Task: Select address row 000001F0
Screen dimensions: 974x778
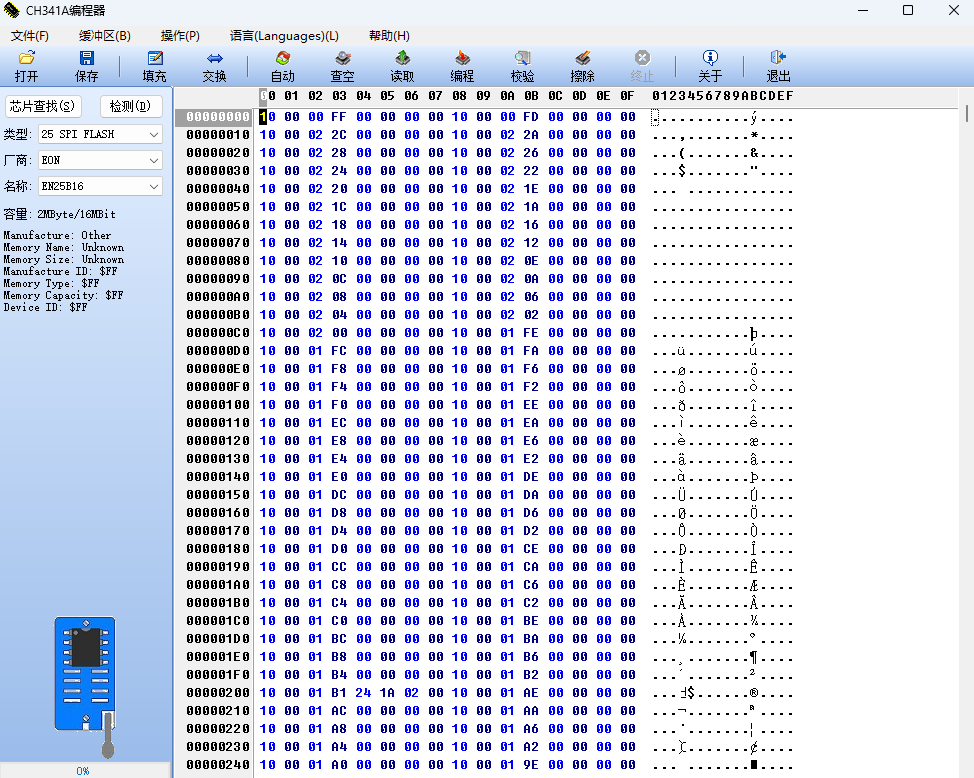Action: click(217, 675)
